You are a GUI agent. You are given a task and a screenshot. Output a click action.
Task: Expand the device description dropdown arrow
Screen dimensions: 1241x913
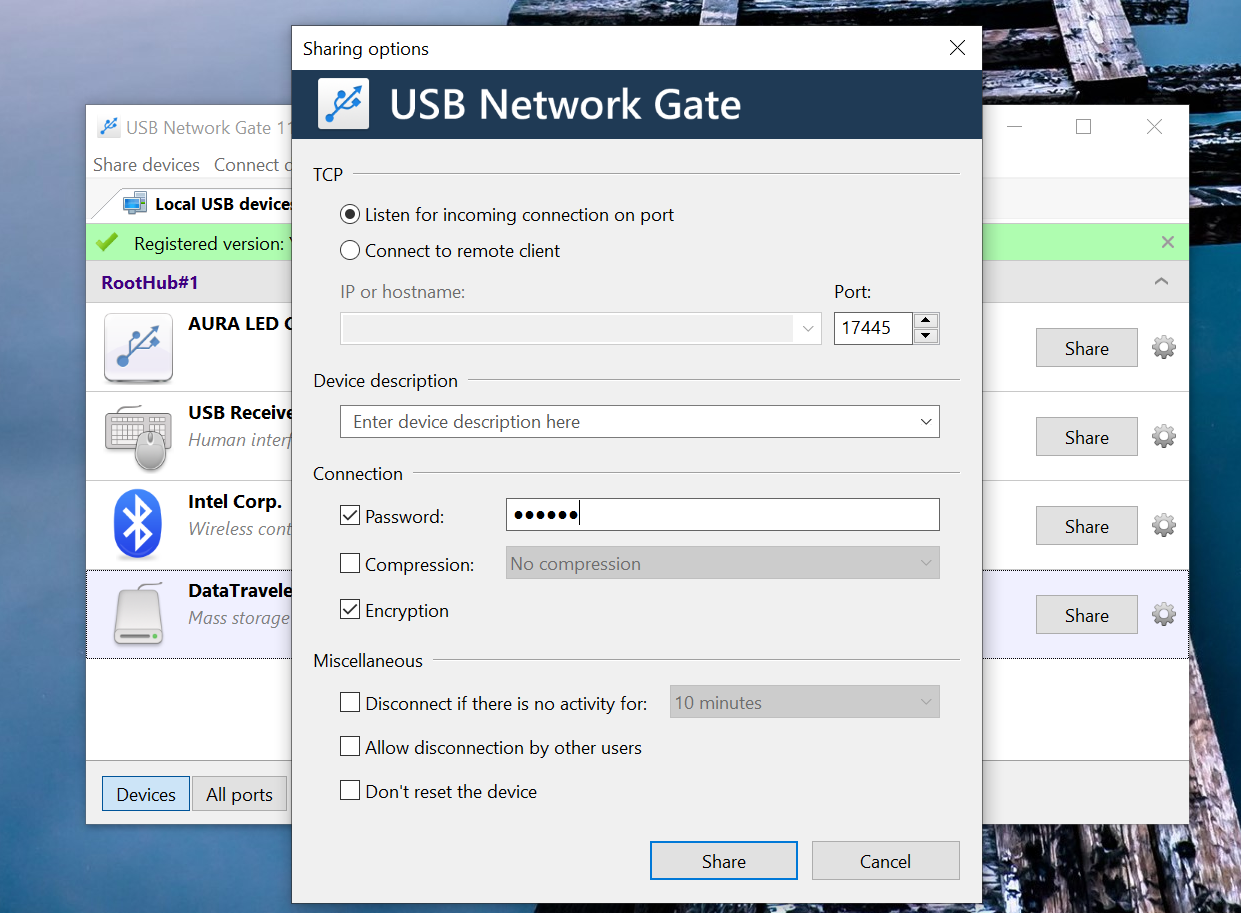926,422
